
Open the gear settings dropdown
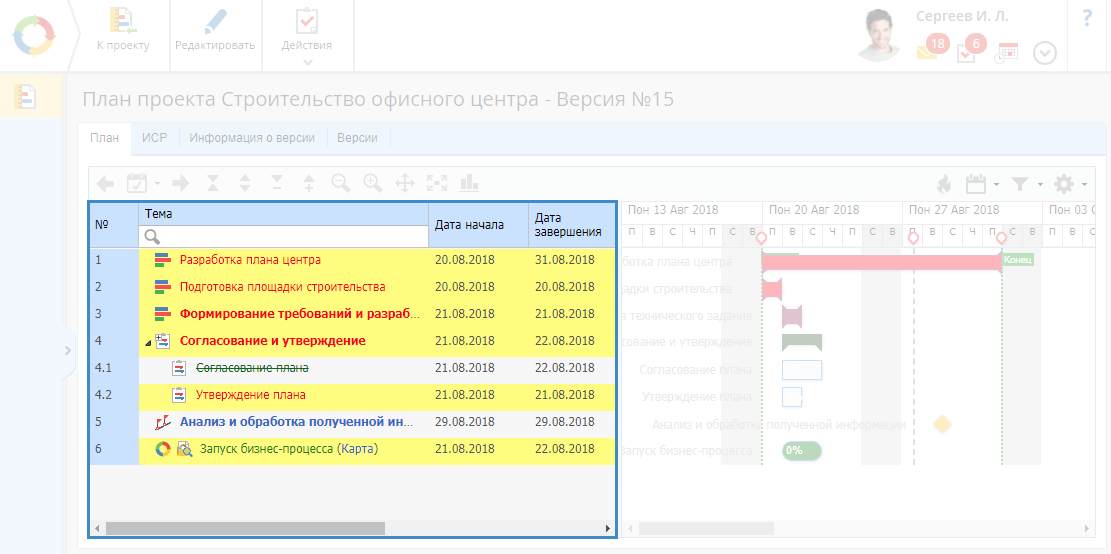click(1069, 184)
